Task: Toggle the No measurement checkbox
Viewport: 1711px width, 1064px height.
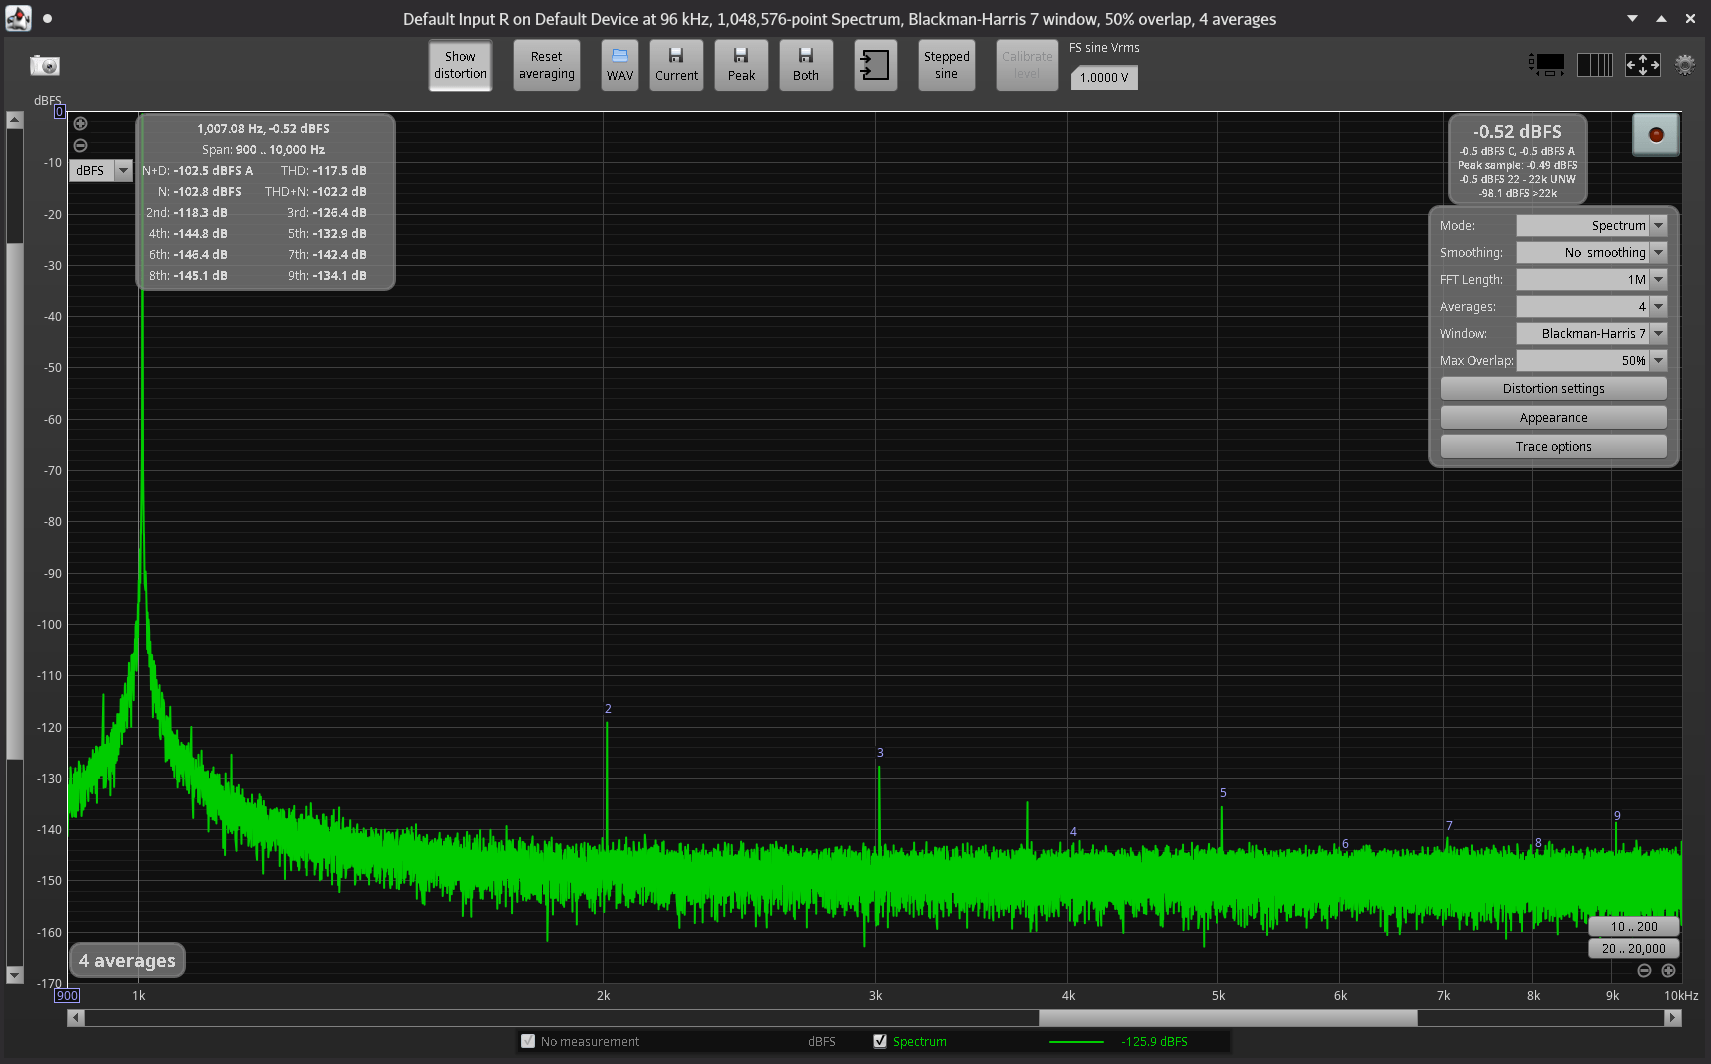Action: point(528,1041)
